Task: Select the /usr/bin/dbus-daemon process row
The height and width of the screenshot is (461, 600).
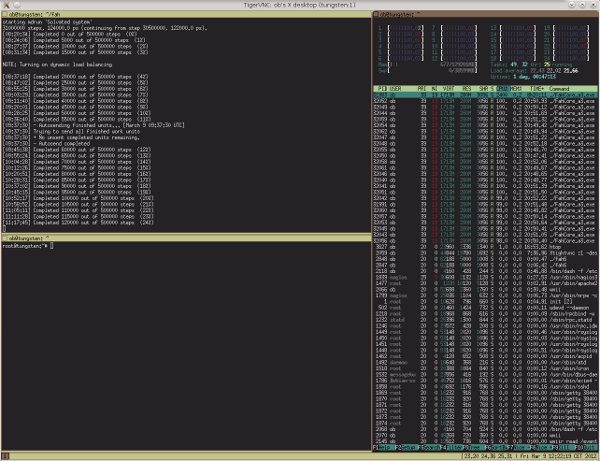Action: pos(485,375)
